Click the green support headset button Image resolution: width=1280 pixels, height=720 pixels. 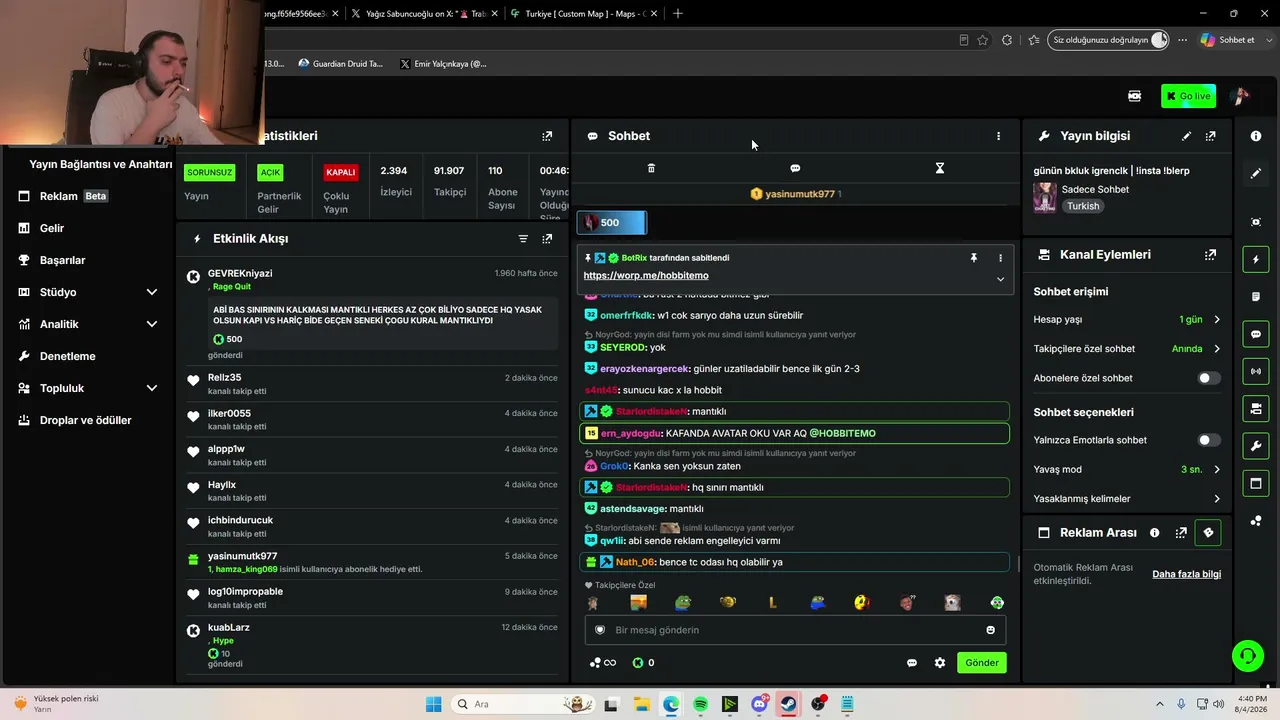[x=1247, y=656]
